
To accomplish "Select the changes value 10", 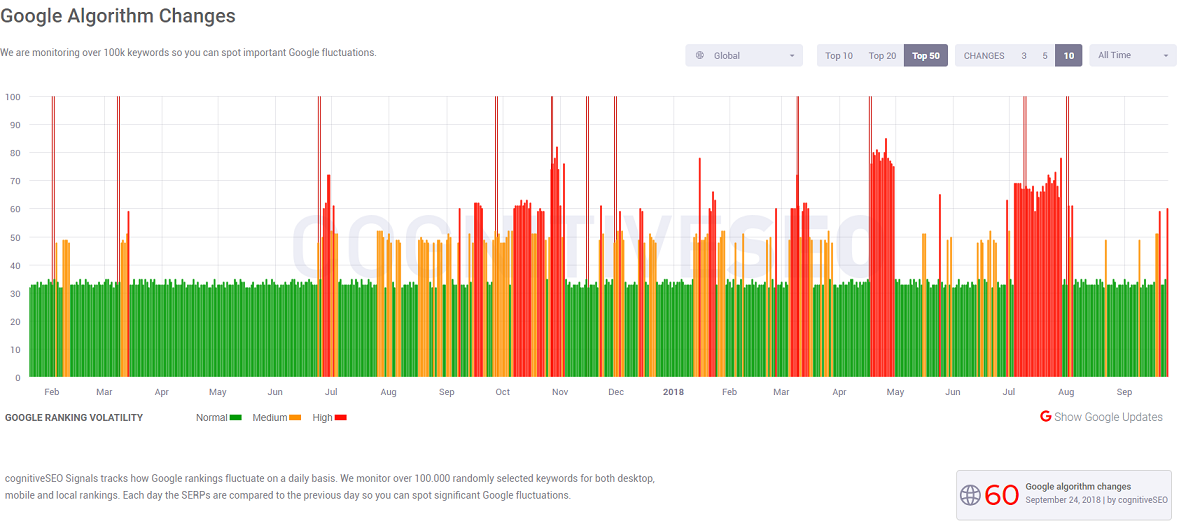I will point(1069,56).
